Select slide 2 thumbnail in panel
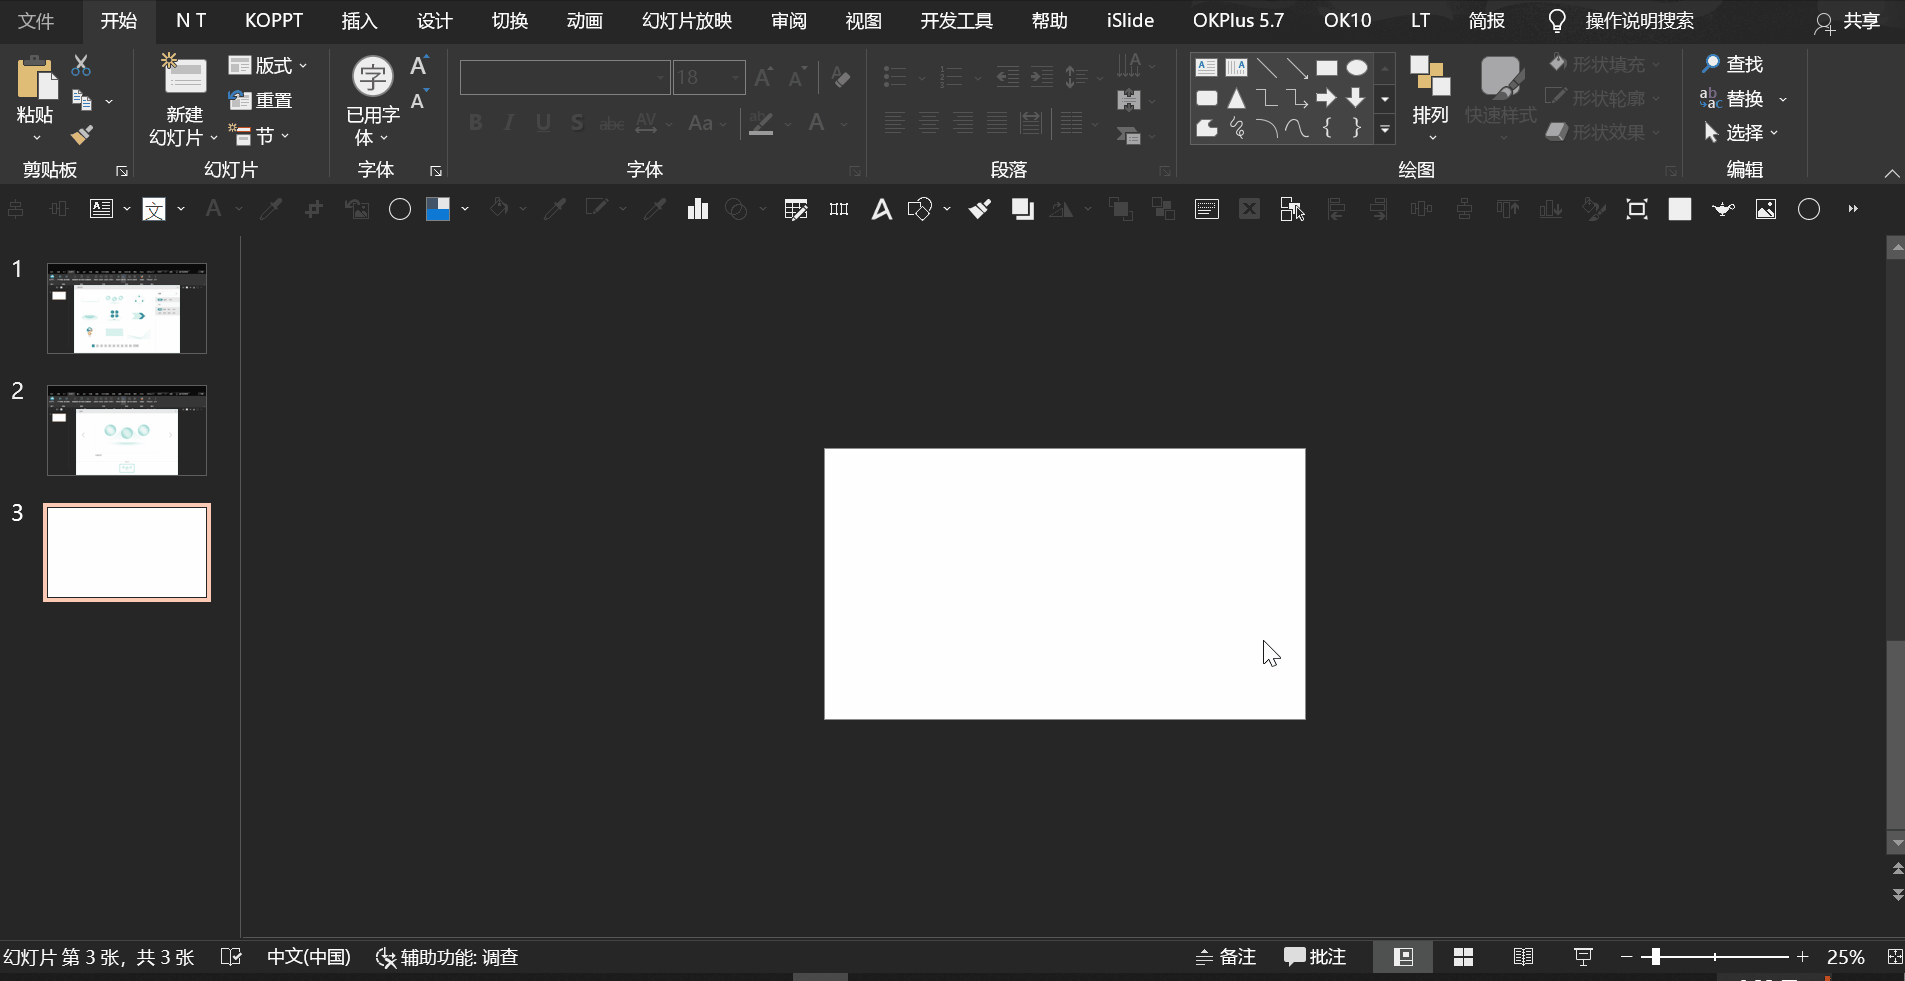The width and height of the screenshot is (1905, 981). [x=127, y=430]
